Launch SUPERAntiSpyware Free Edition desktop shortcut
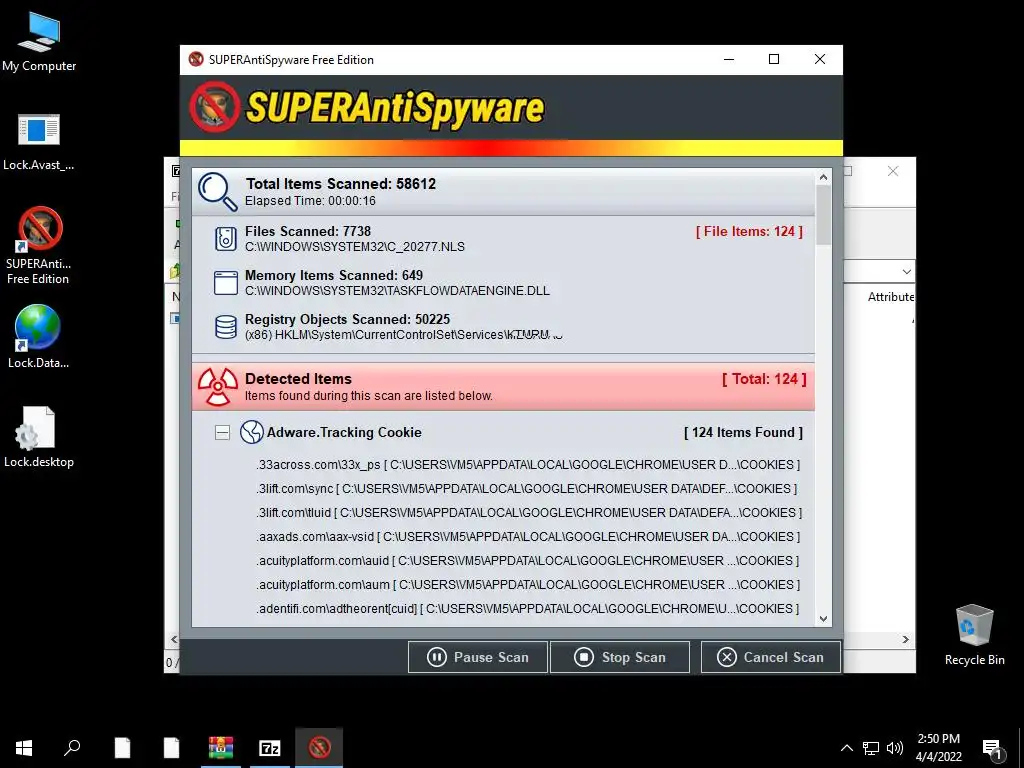 pyautogui.click(x=39, y=245)
